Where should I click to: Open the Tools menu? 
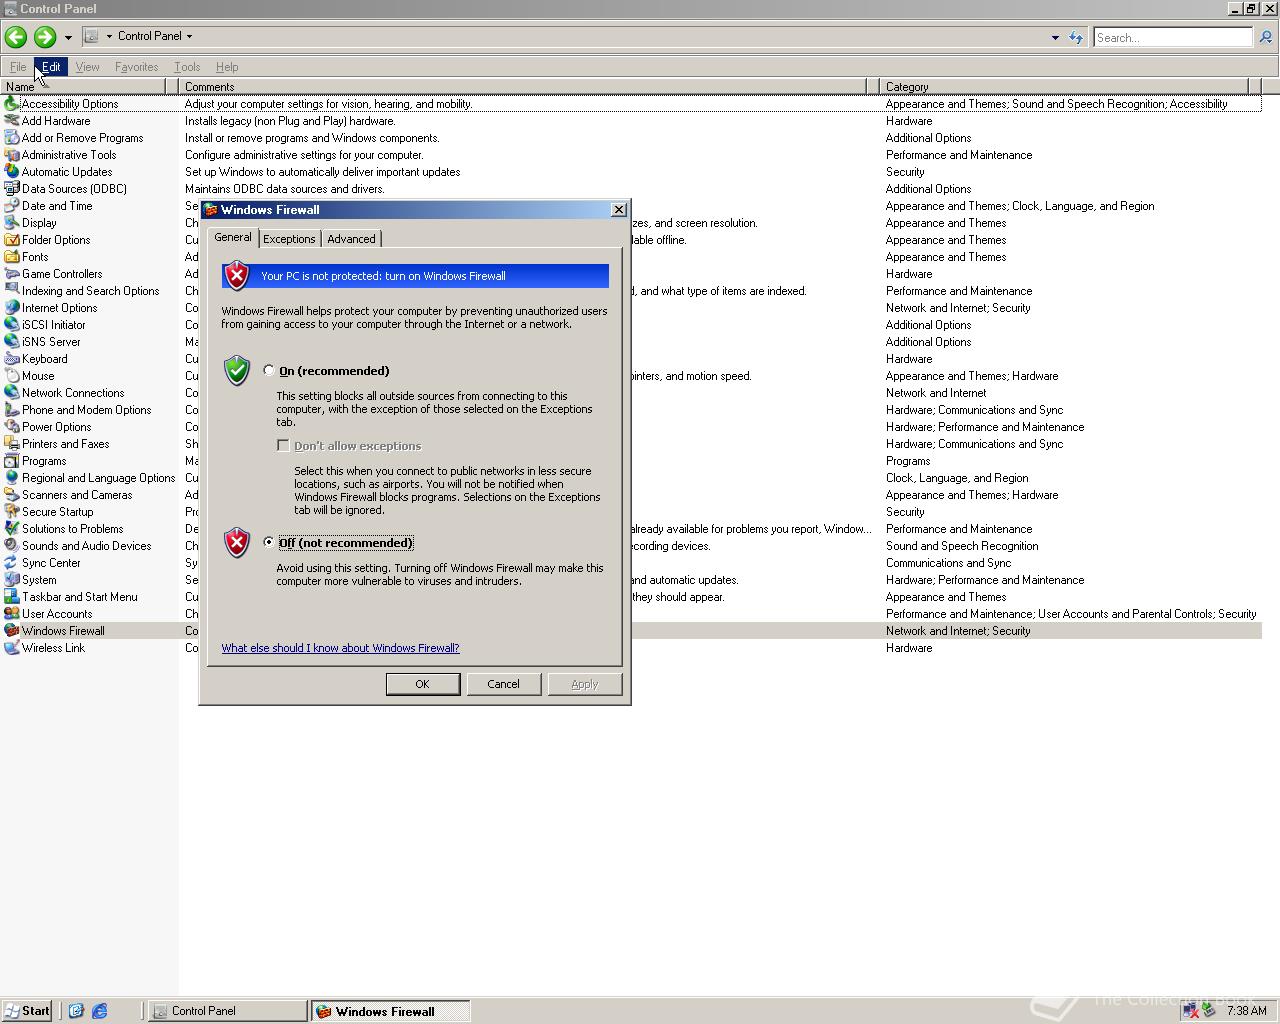click(187, 67)
